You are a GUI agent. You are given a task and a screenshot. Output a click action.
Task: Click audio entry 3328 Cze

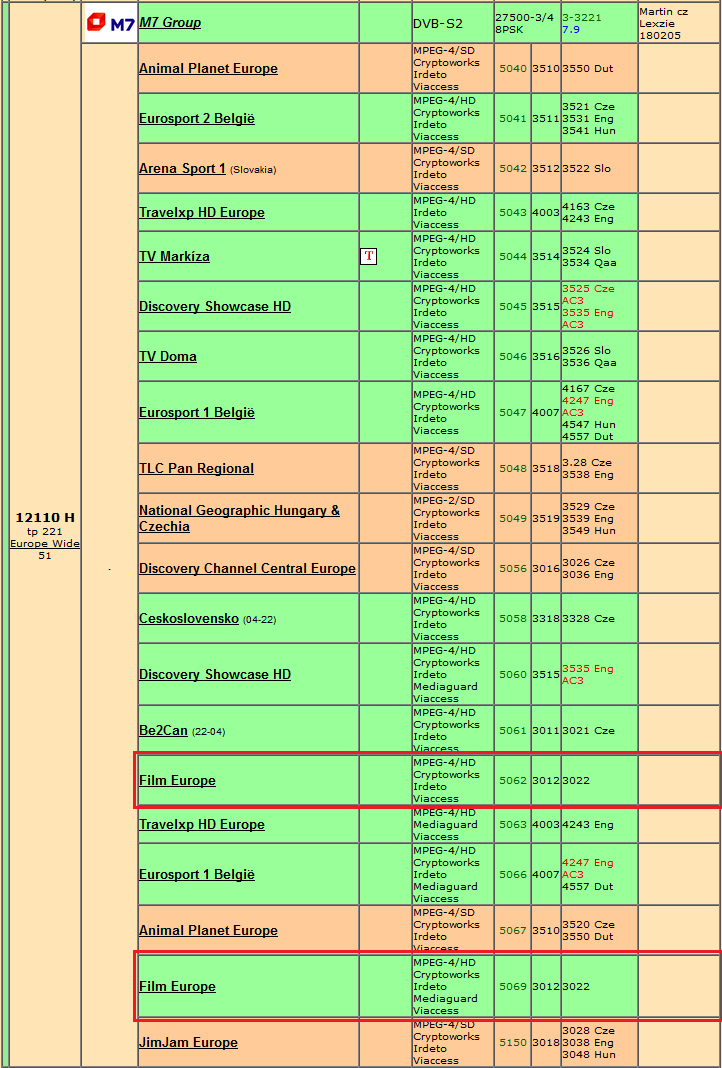(x=588, y=618)
